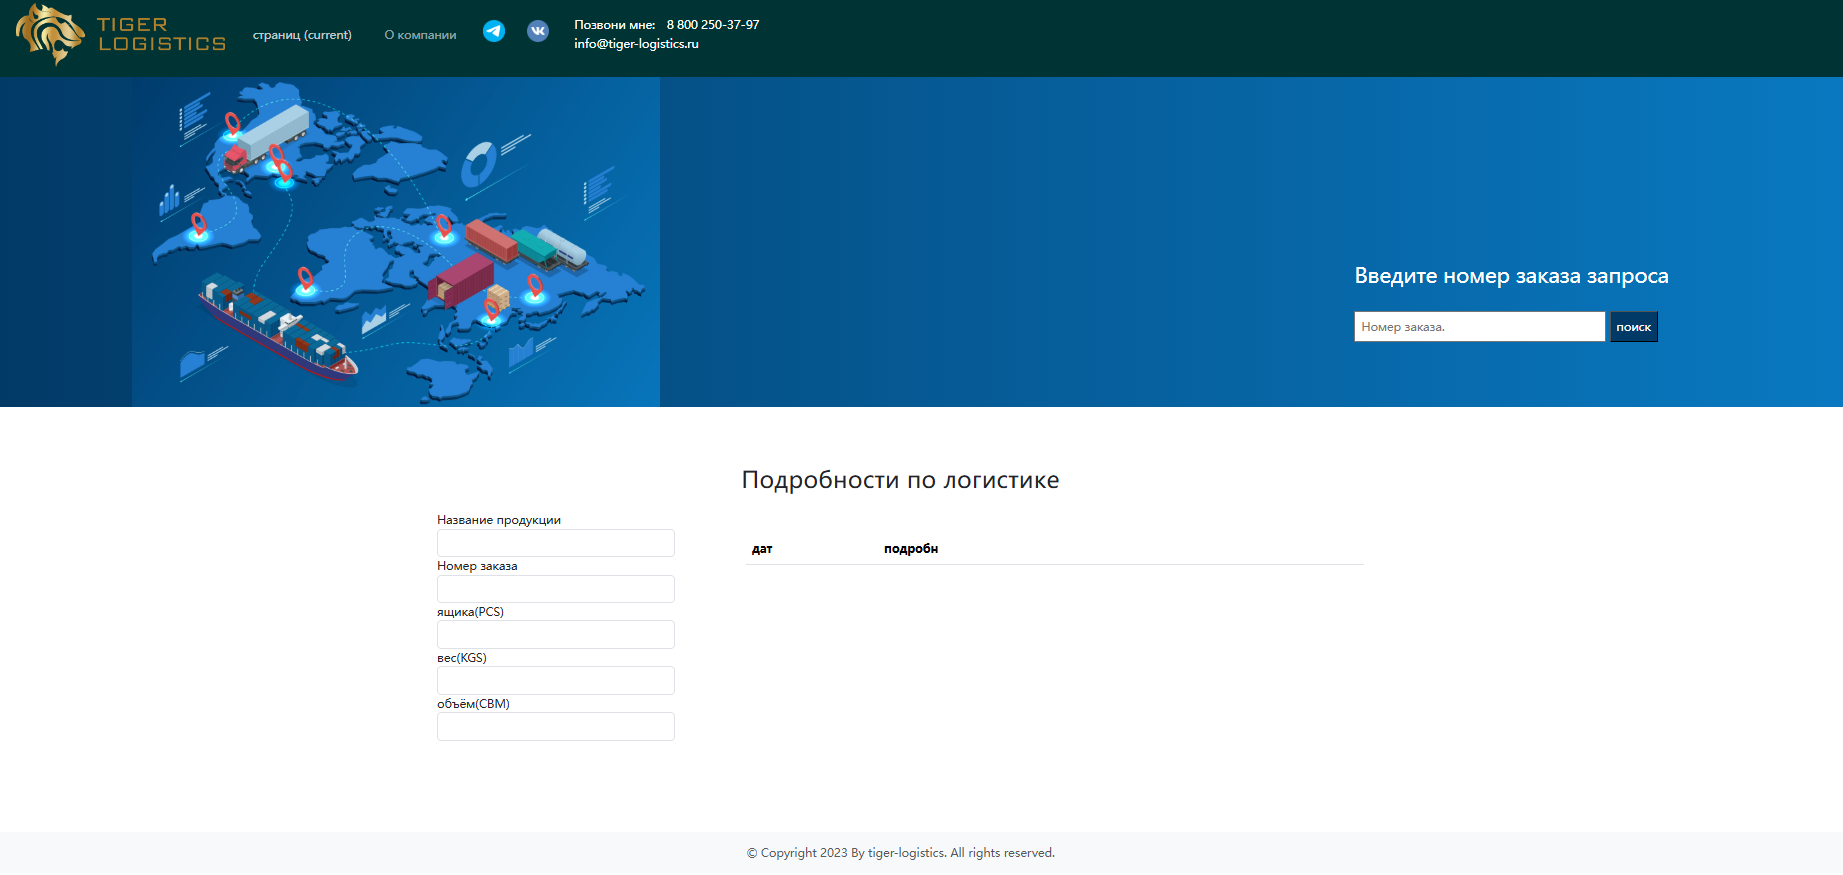Screen dimensions: 1843x875
Task: Focus the объём(CBM) input field
Action: click(x=556, y=727)
